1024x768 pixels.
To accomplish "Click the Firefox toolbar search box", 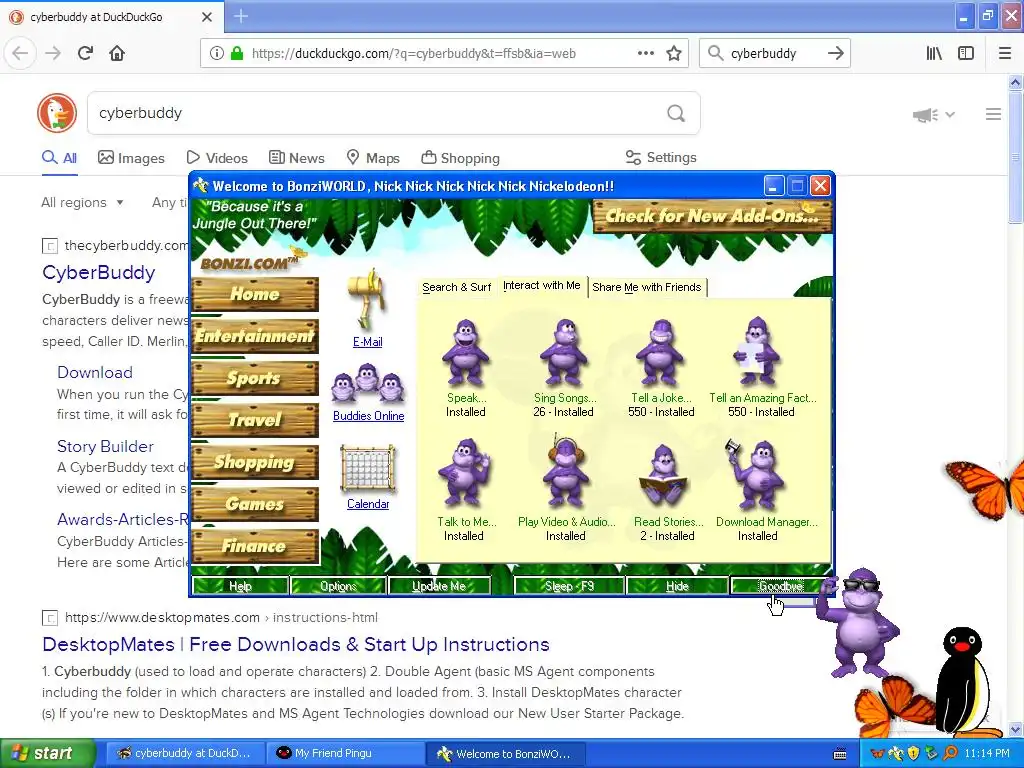I will [x=775, y=53].
